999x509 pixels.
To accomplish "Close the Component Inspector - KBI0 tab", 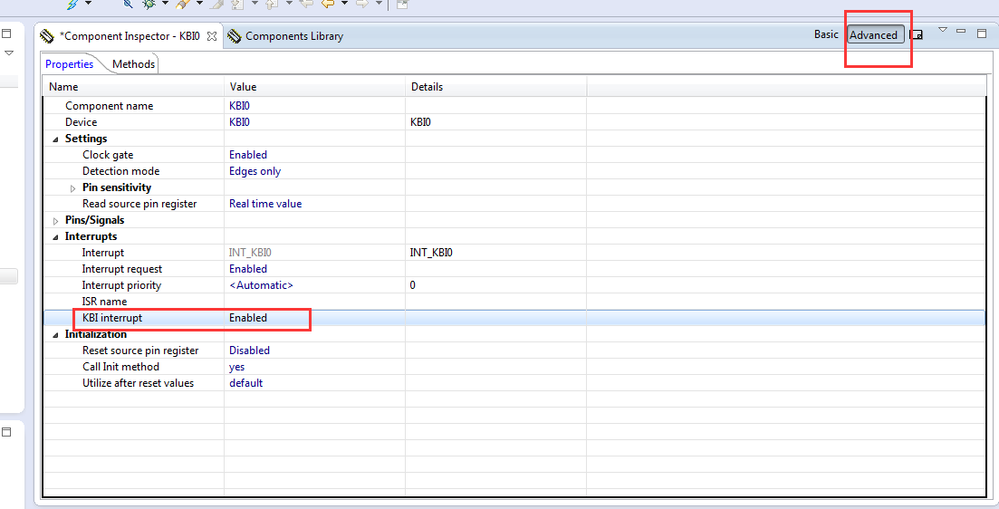I will tap(212, 36).
